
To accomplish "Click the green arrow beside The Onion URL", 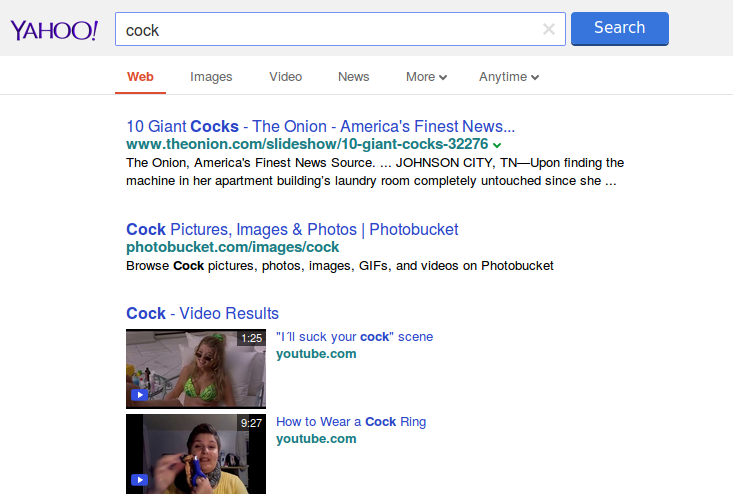I will pyautogui.click(x=497, y=145).
